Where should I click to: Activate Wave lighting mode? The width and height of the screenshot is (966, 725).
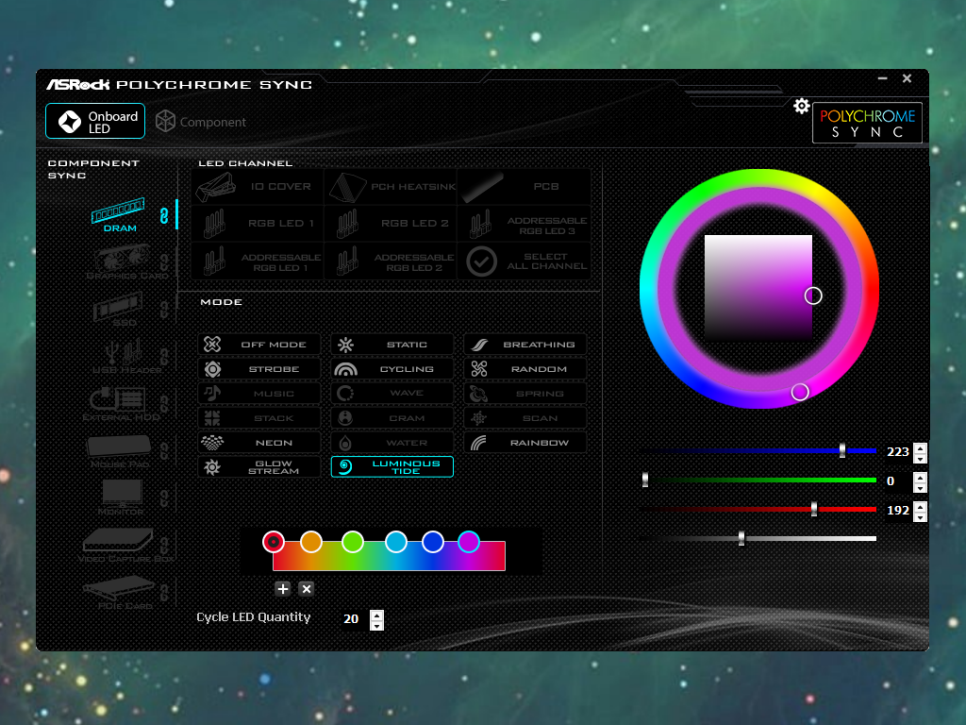(392, 393)
